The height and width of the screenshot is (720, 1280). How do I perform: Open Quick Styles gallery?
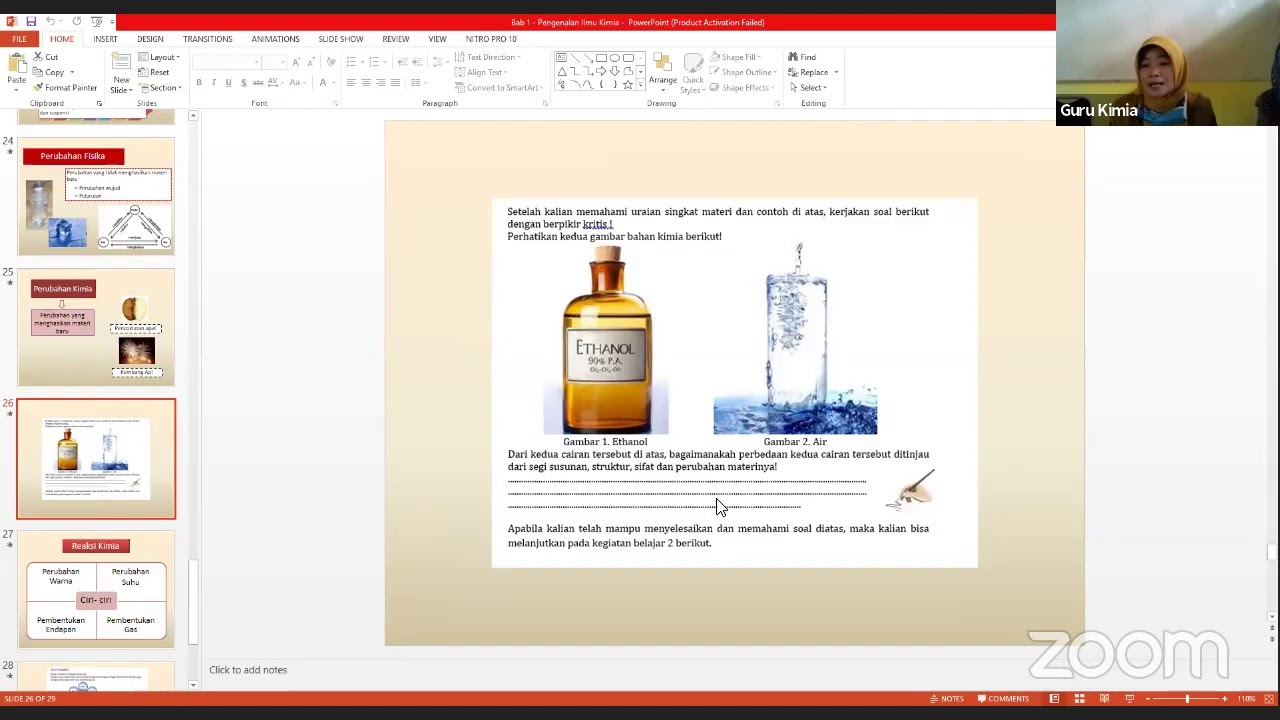click(692, 72)
